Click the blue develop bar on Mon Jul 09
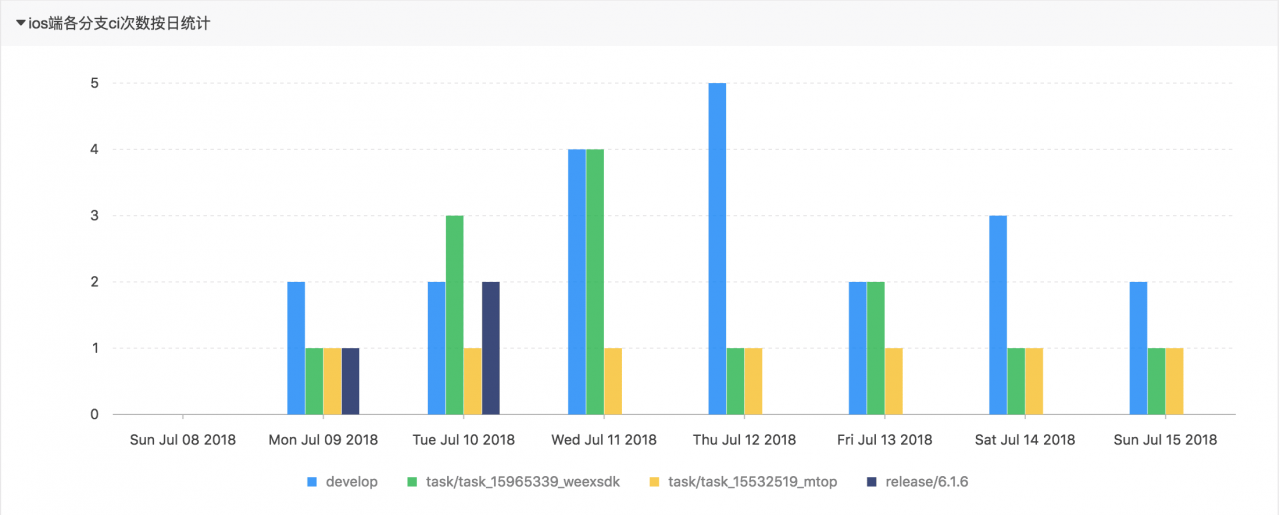This screenshot has width=1280, height=515. pyautogui.click(x=296, y=348)
